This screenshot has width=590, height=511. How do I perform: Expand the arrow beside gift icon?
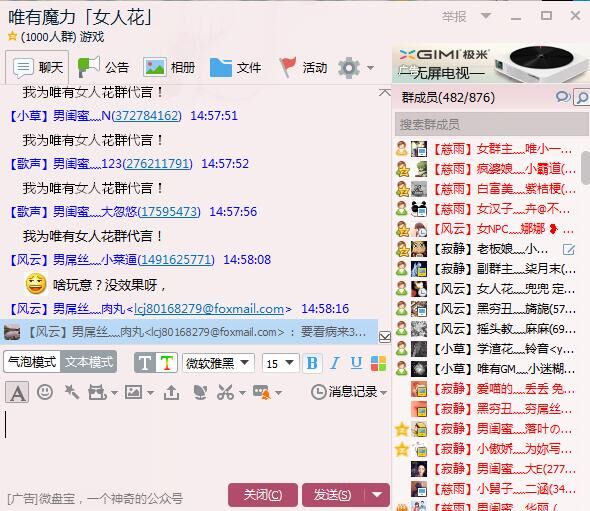pyautogui.click(x=114, y=393)
